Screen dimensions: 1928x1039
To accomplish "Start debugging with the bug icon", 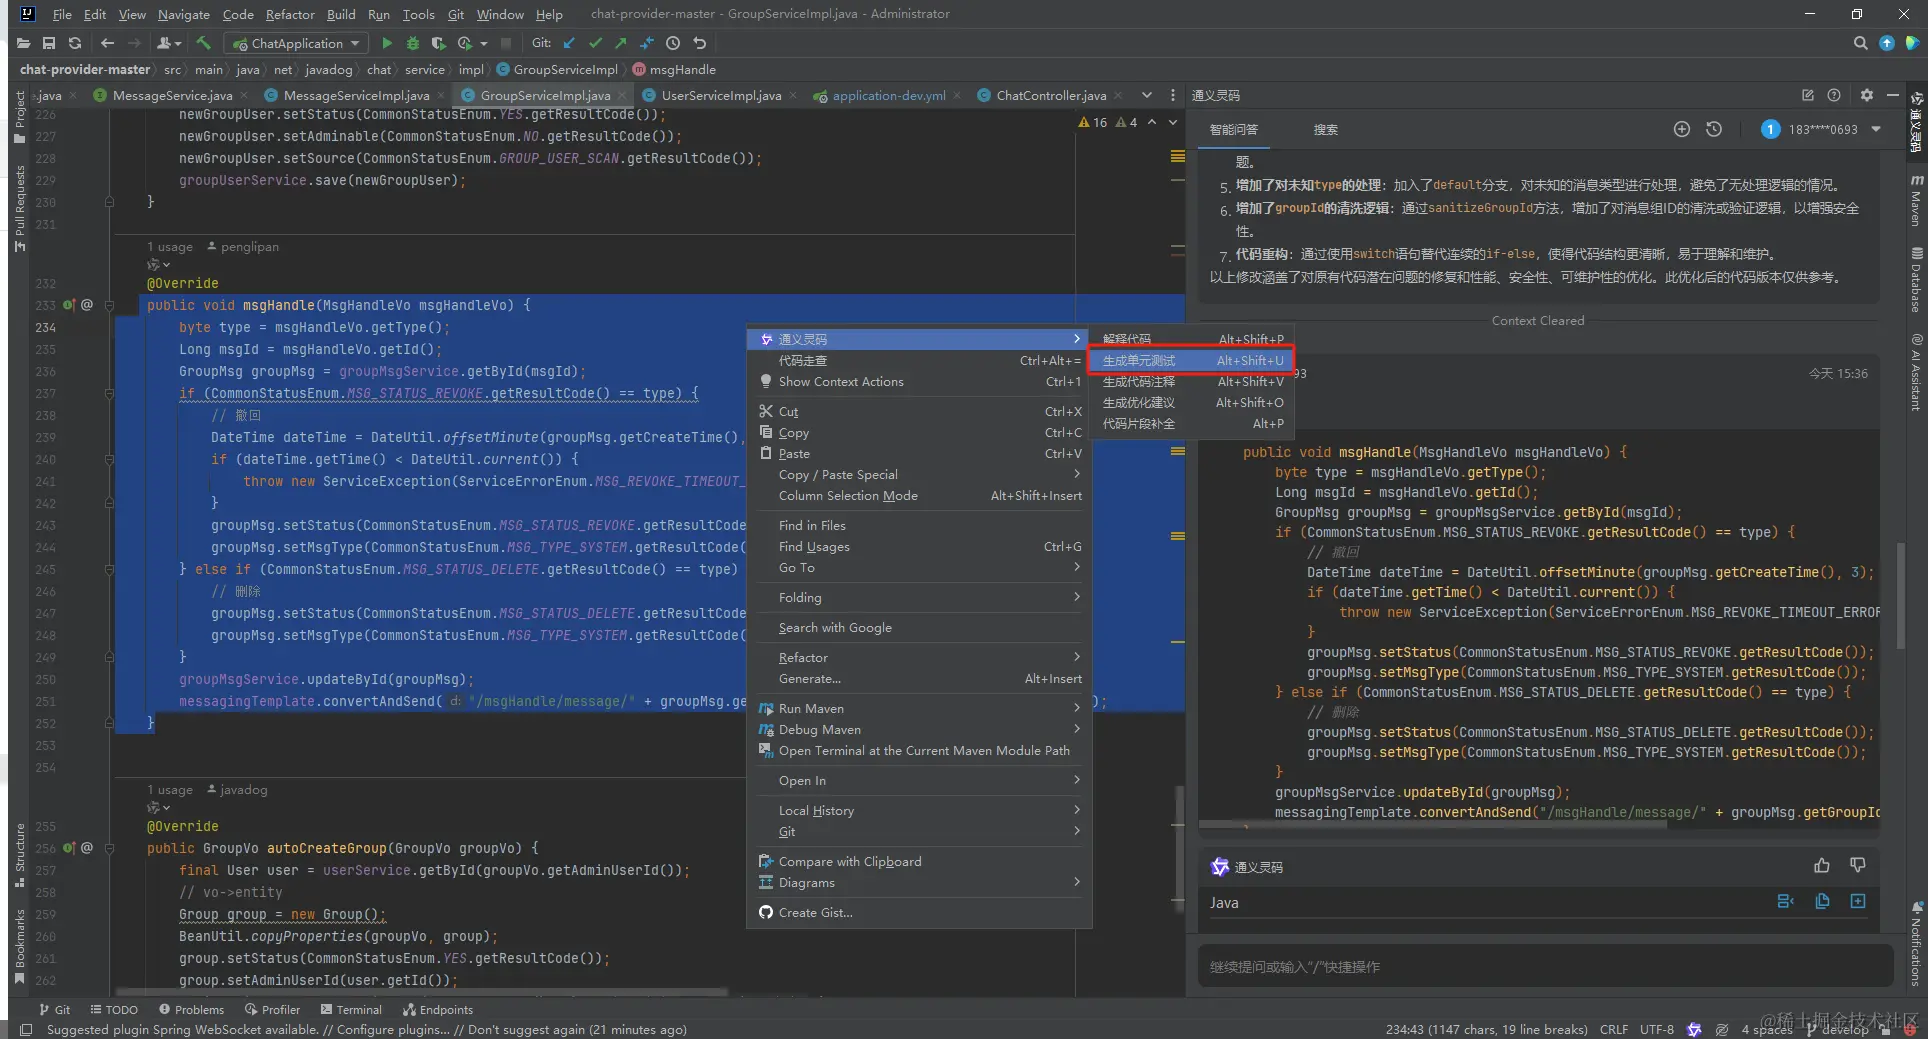I will pos(413,43).
